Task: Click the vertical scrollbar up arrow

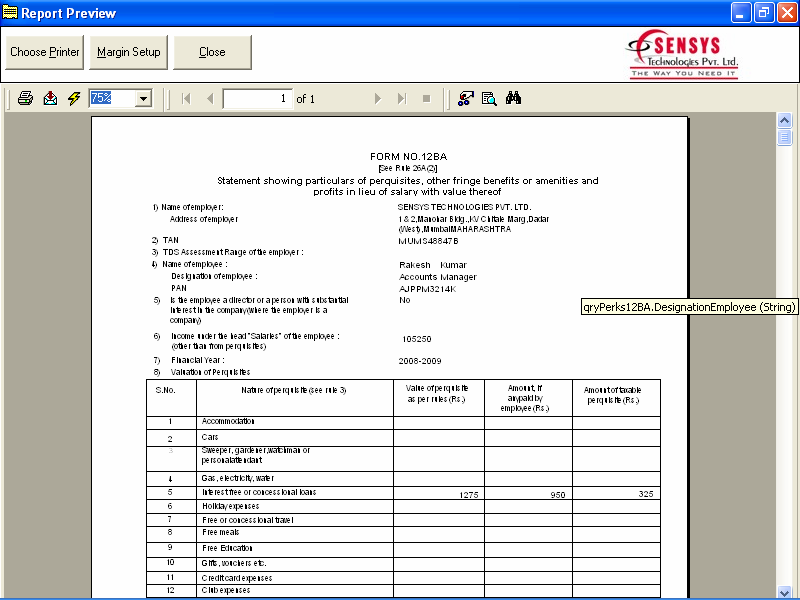Action: point(784,120)
